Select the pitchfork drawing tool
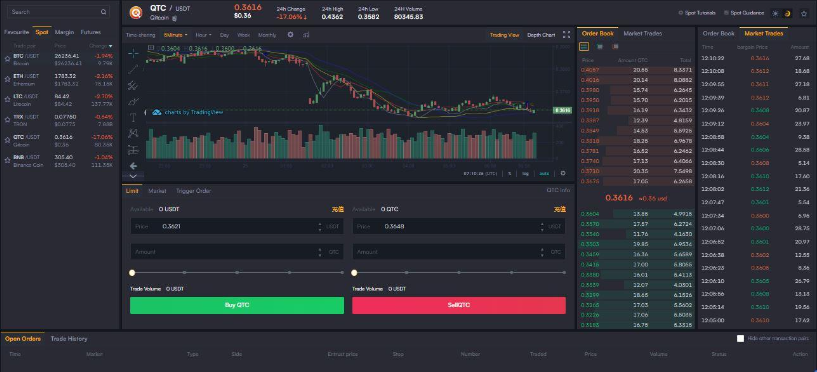The height and width of the screenshot is (372, 817). pyautogui.click(x=133, y=85)
